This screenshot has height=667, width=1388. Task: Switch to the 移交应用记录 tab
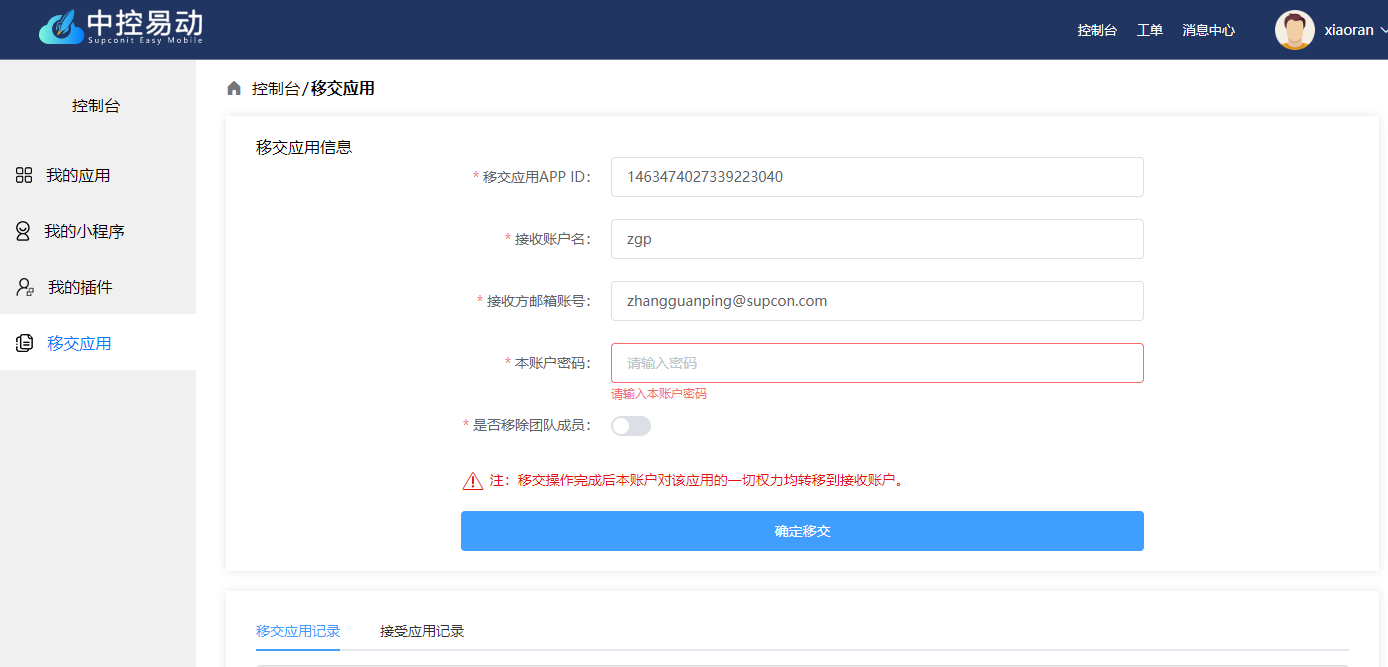point(298,631)
